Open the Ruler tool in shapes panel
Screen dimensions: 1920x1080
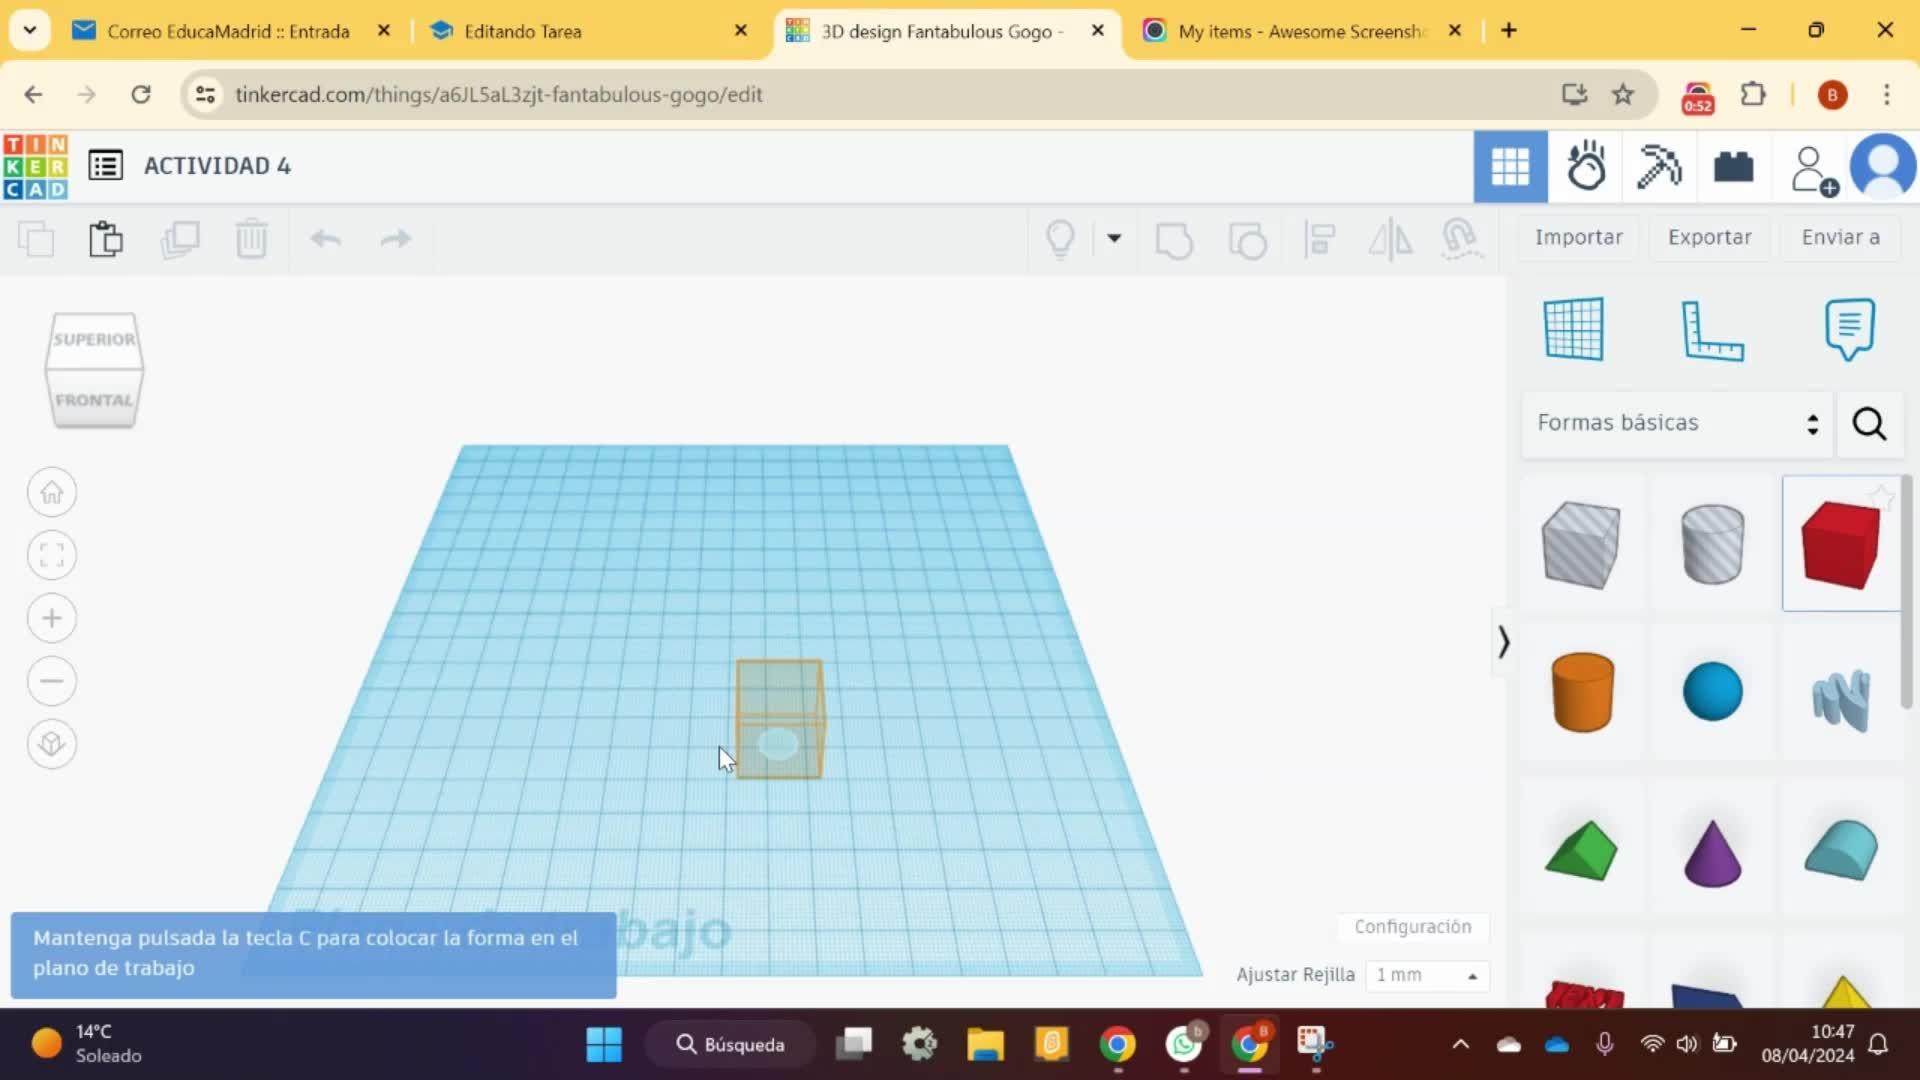coord(1712,329)
